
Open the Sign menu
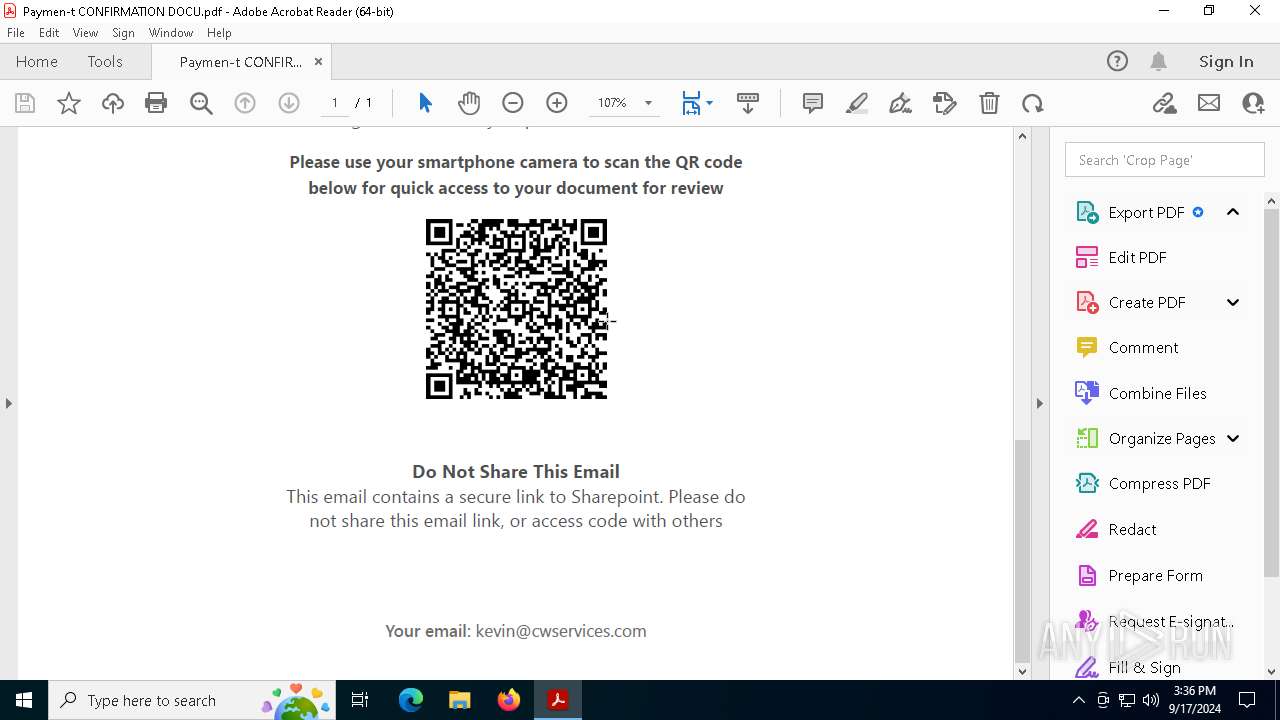123,33
